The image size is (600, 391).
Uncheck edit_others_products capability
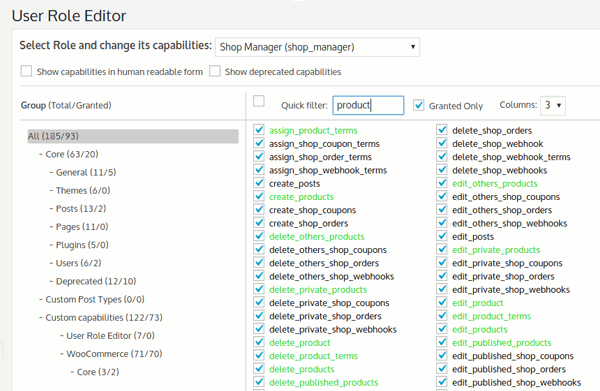pos(442,183)
